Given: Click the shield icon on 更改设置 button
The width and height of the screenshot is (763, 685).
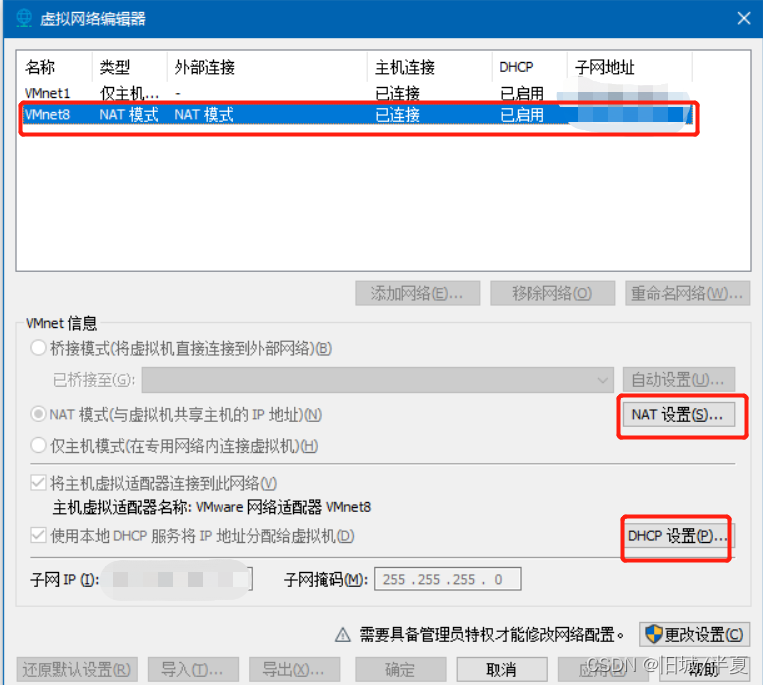Looking at the screenshot, I should tap(654, 634).
